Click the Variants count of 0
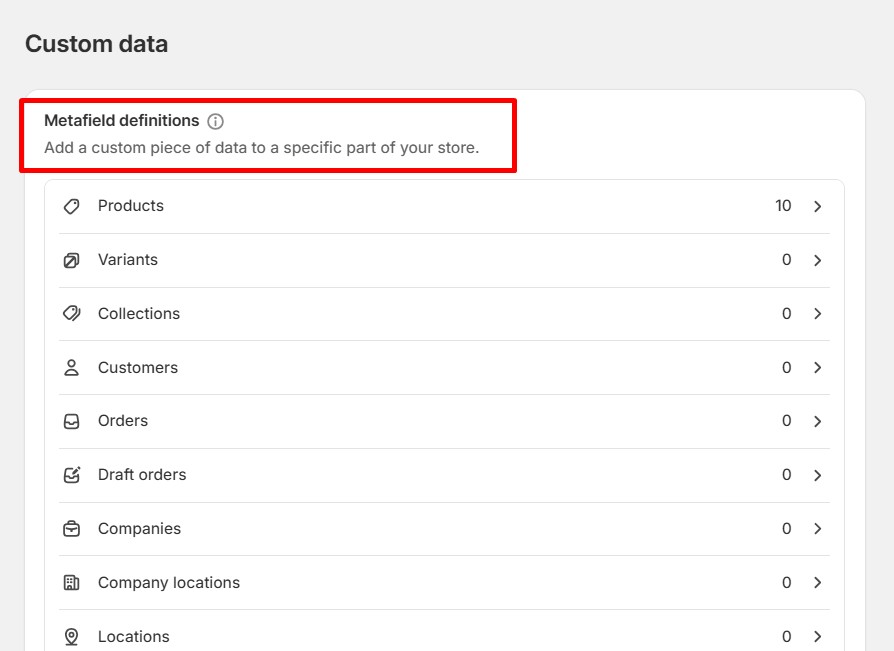Image resolution: width=894 pixels, height=651 pixels. (787, 260)
